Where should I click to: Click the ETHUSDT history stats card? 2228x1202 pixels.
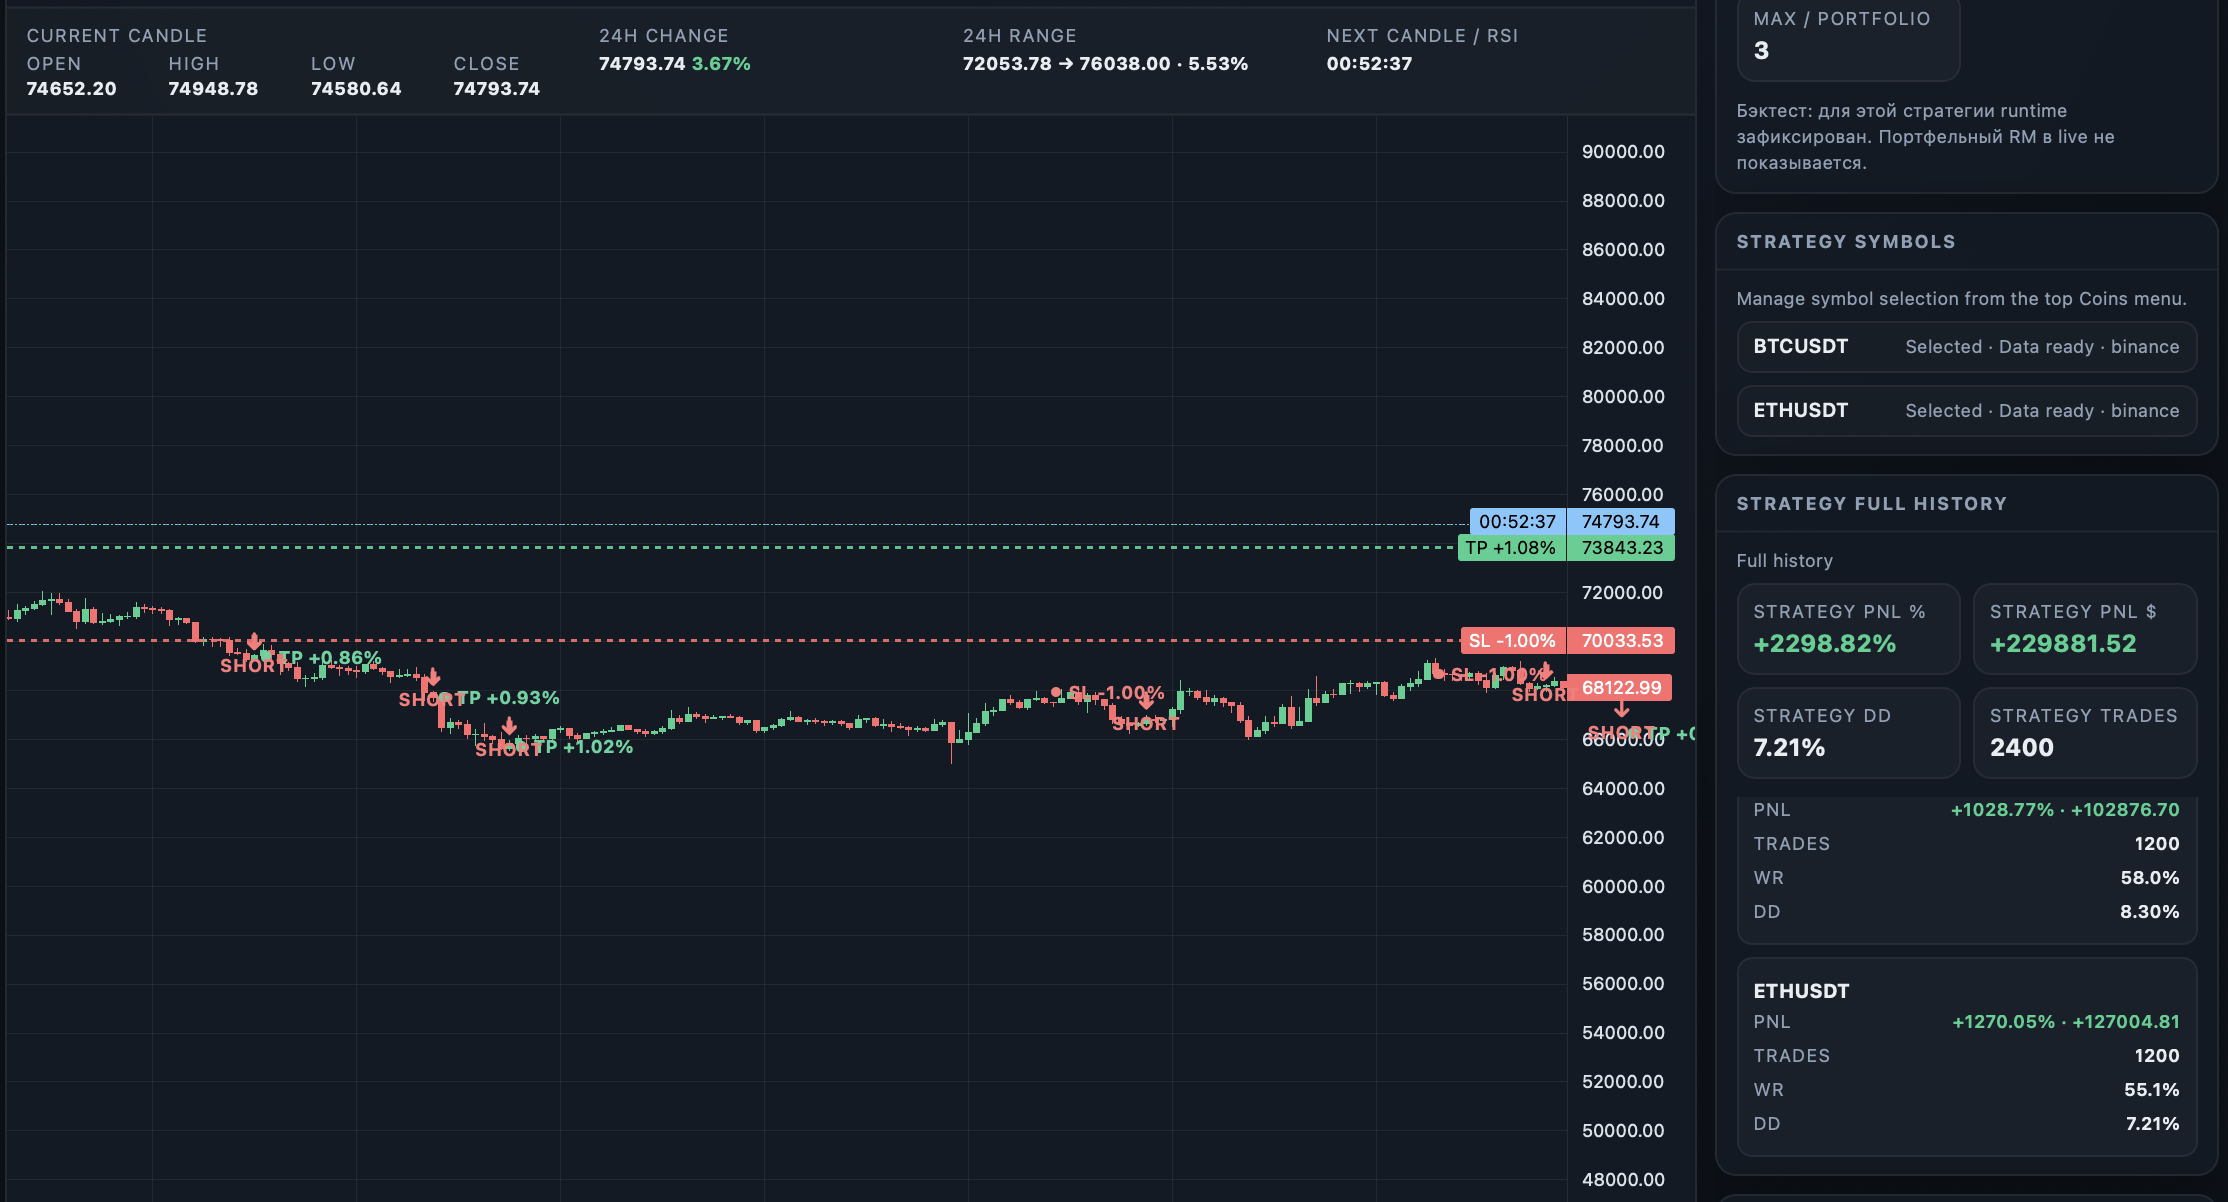tap(1966, 1057)
